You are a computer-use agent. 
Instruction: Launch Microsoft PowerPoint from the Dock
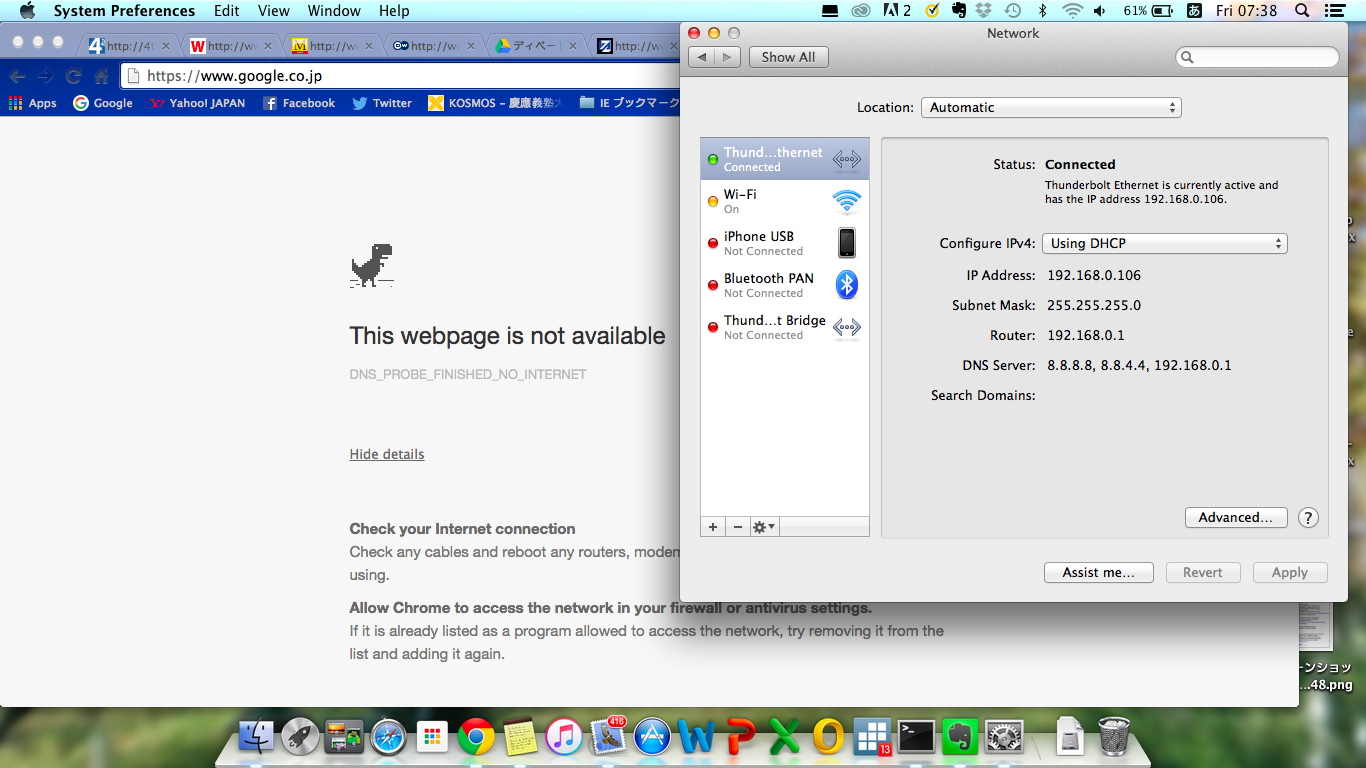point(740,737)
